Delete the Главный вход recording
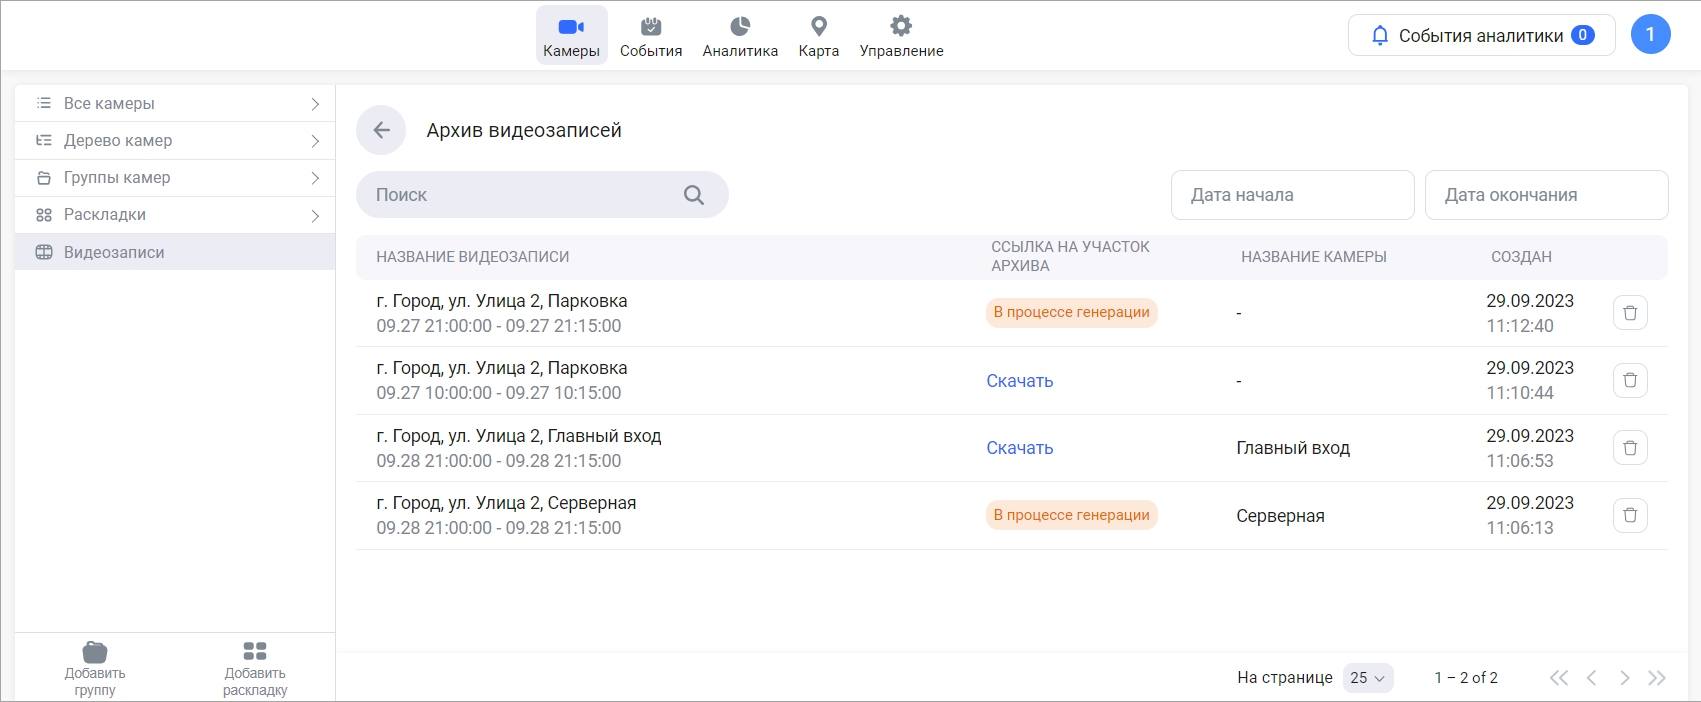The width and height of the screenshot is (1701, 702). (1629, 448)
